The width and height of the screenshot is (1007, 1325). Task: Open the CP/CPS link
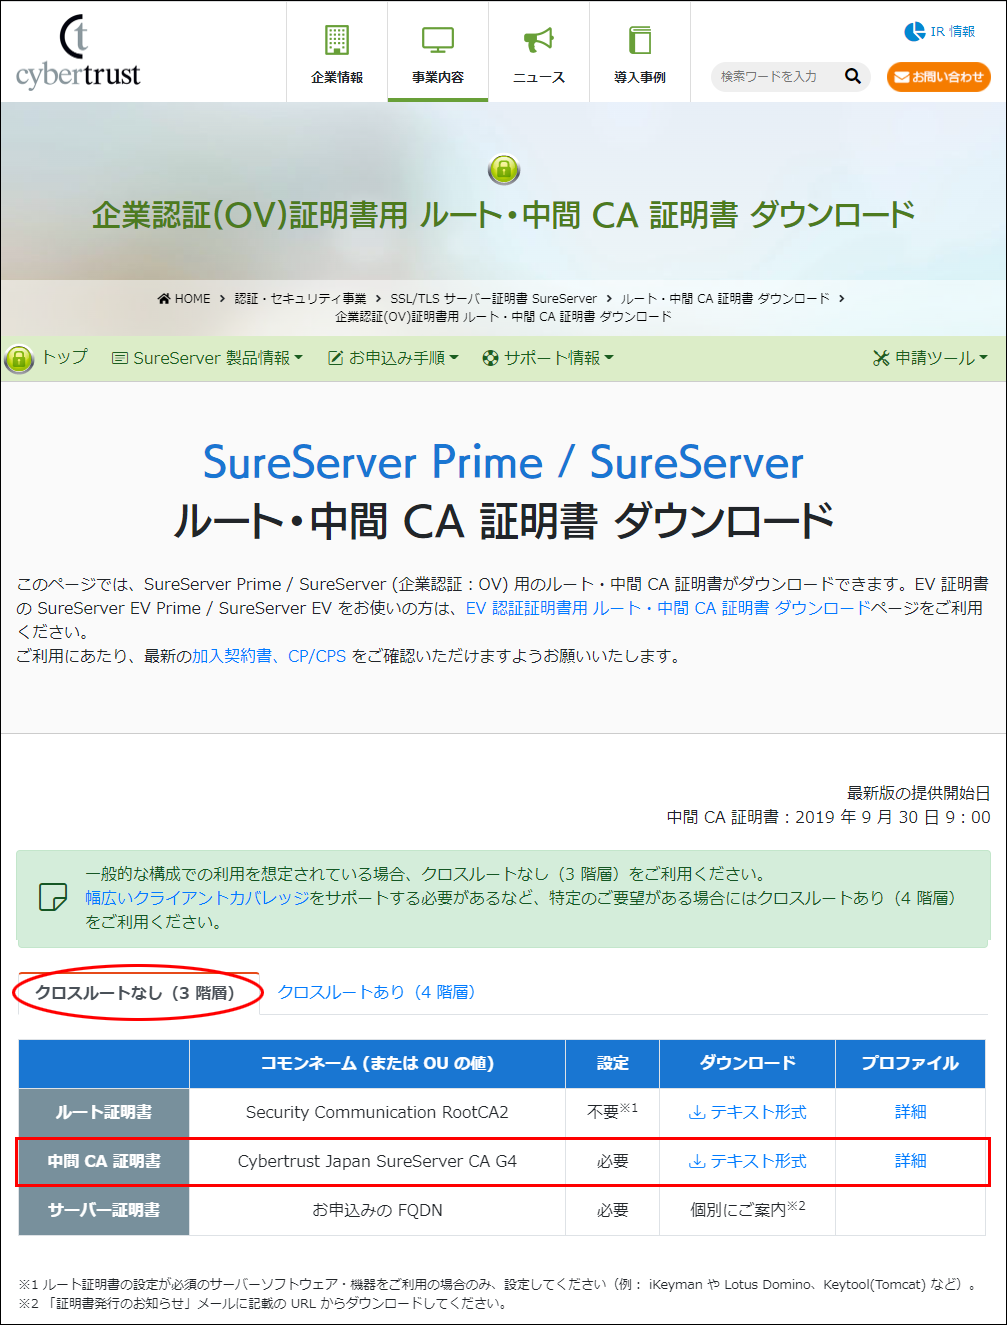(317, 656)
